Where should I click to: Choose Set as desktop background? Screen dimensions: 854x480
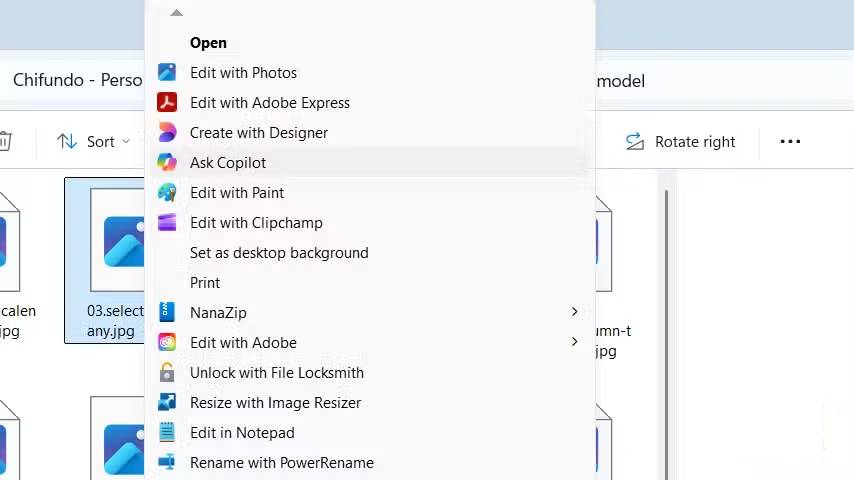click(279, 253)
